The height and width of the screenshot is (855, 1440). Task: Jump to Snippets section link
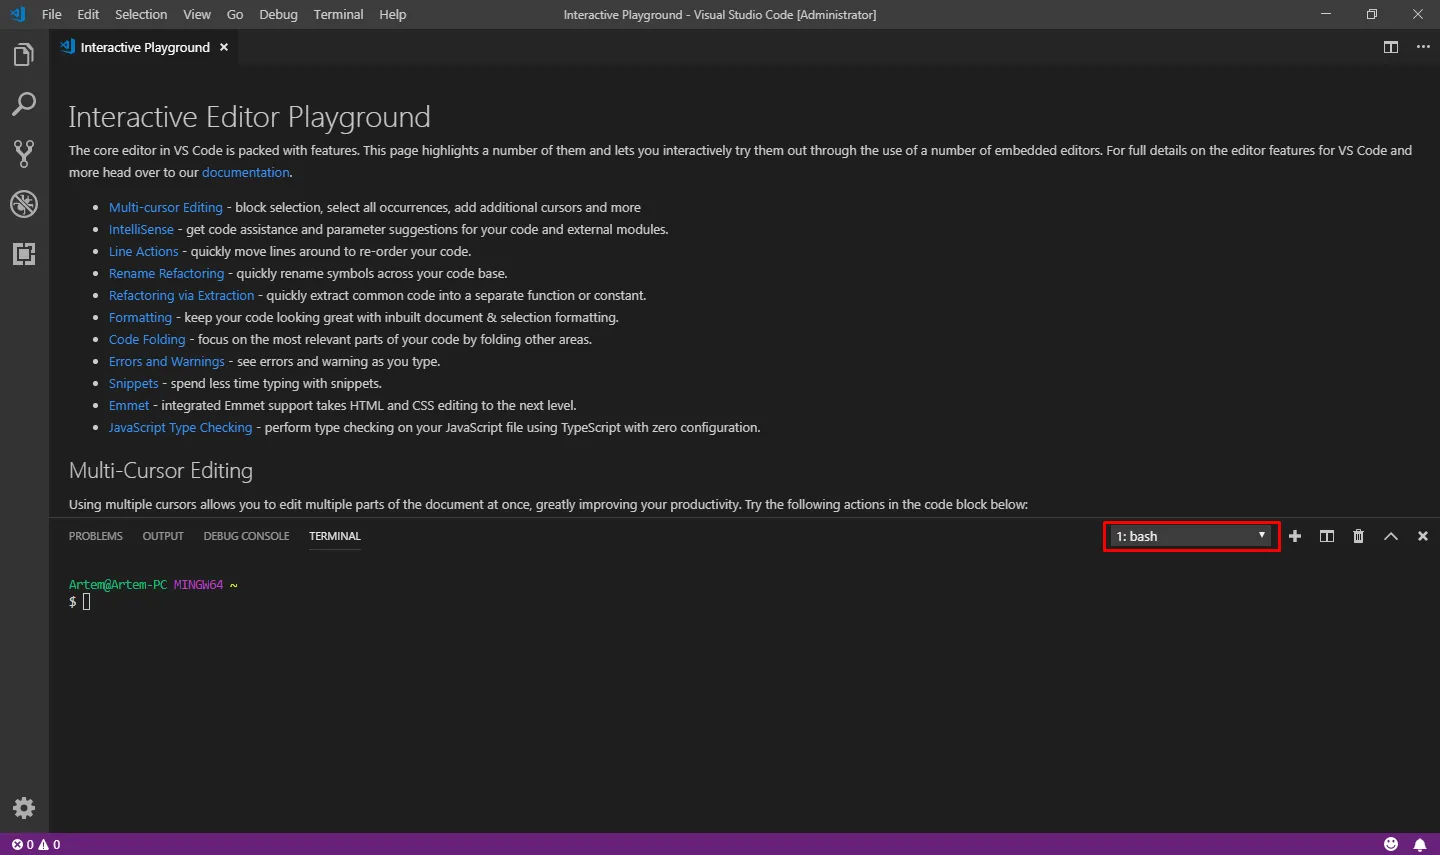134,384
